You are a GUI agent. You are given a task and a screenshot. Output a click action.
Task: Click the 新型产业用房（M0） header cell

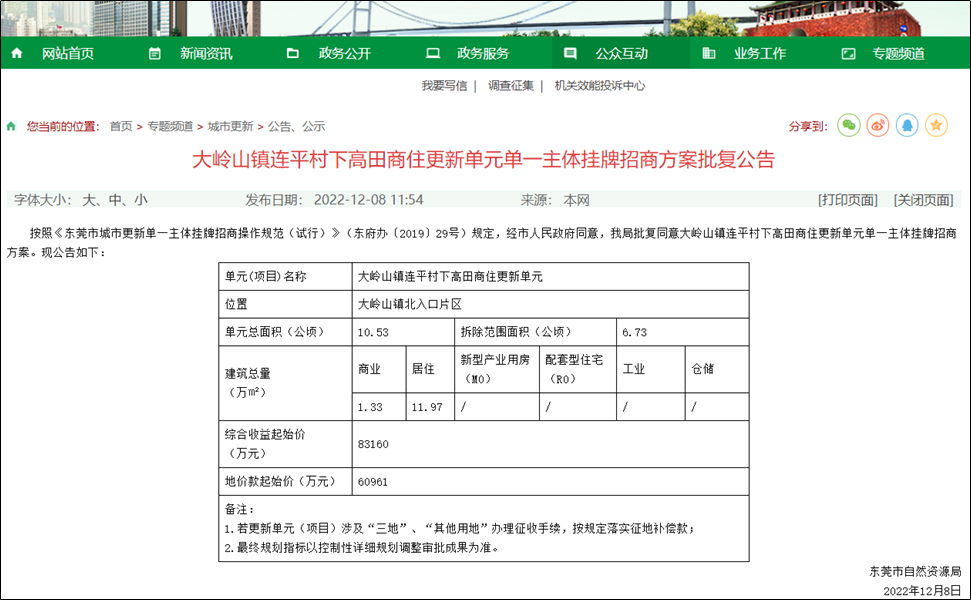click(x=495, y=369)
